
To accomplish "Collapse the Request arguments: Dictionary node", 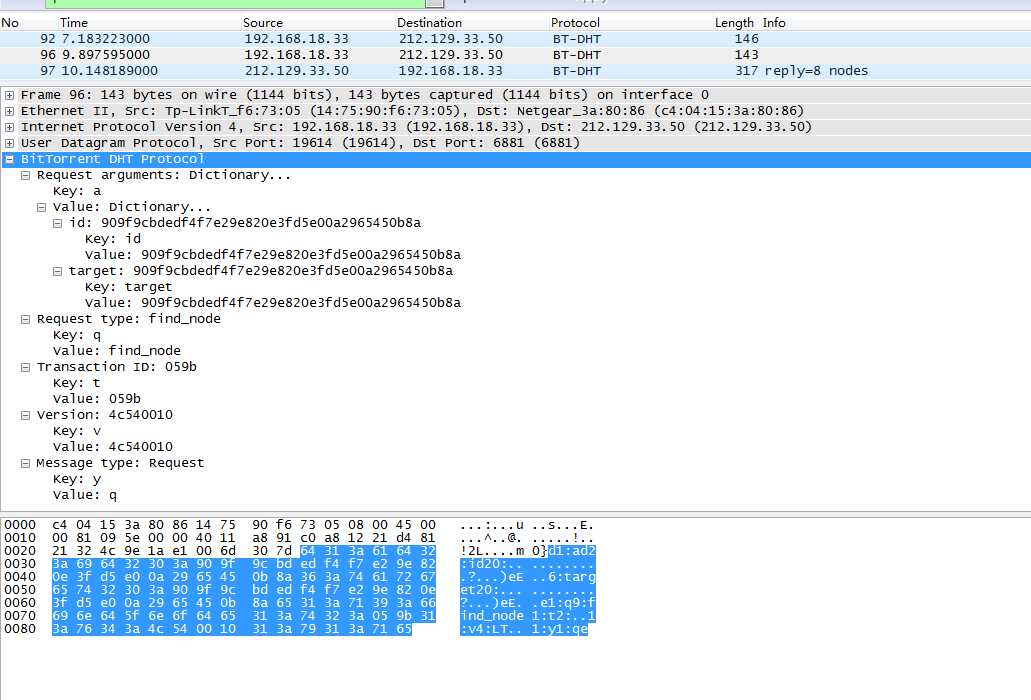I will click(25, 175).
